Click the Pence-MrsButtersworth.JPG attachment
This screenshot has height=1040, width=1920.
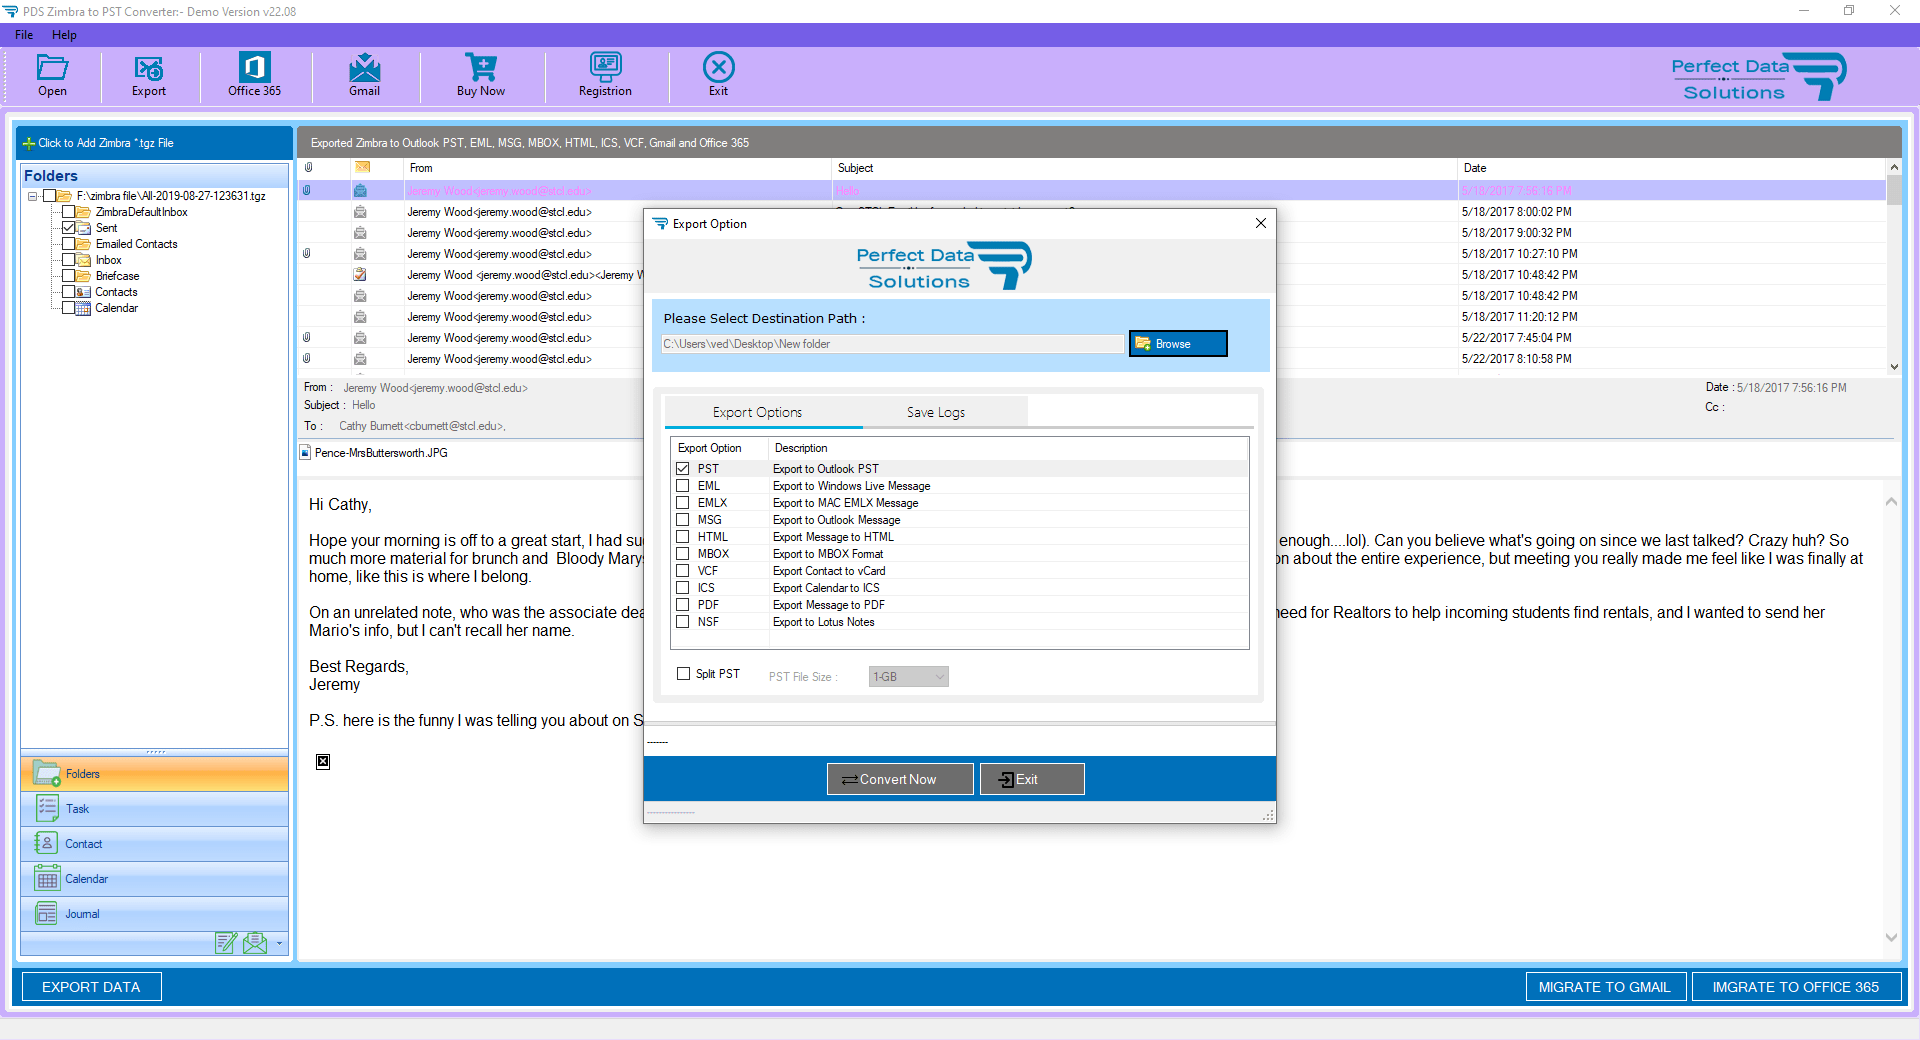point(381,453)
